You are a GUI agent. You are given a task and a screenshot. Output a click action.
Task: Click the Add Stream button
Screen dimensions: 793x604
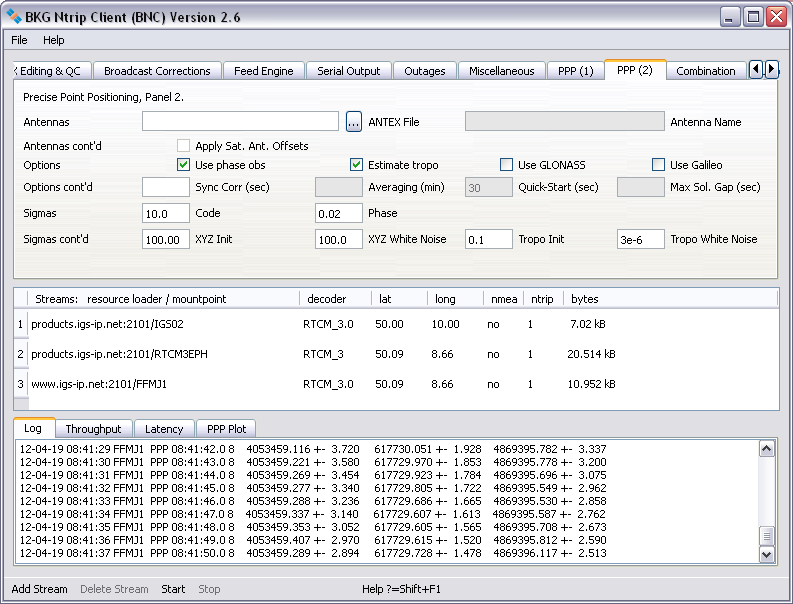coord(40,589)
